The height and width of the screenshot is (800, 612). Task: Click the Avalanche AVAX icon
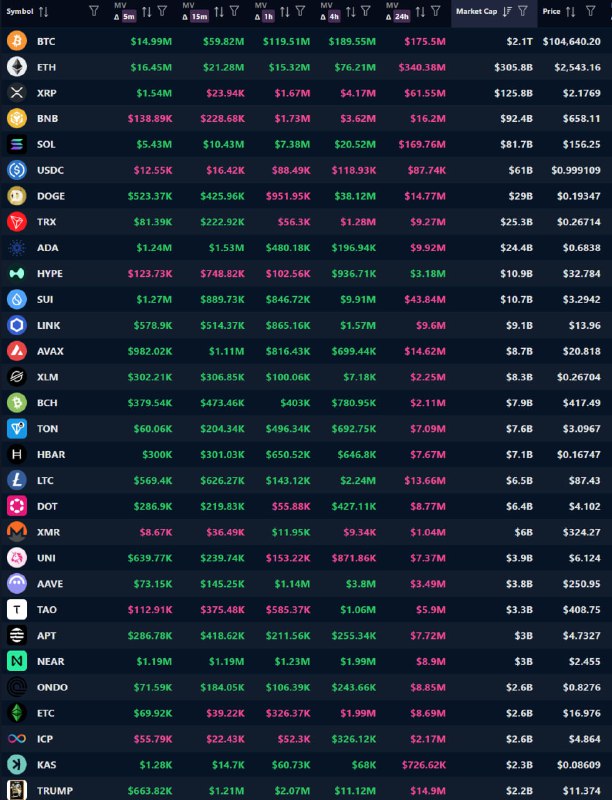click(x=17, y=351)
